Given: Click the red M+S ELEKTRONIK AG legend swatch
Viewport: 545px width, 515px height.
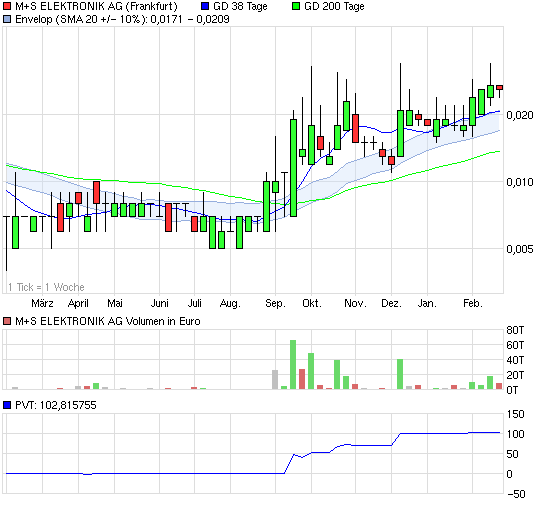Looking at the screenshot, I should 7,6.
